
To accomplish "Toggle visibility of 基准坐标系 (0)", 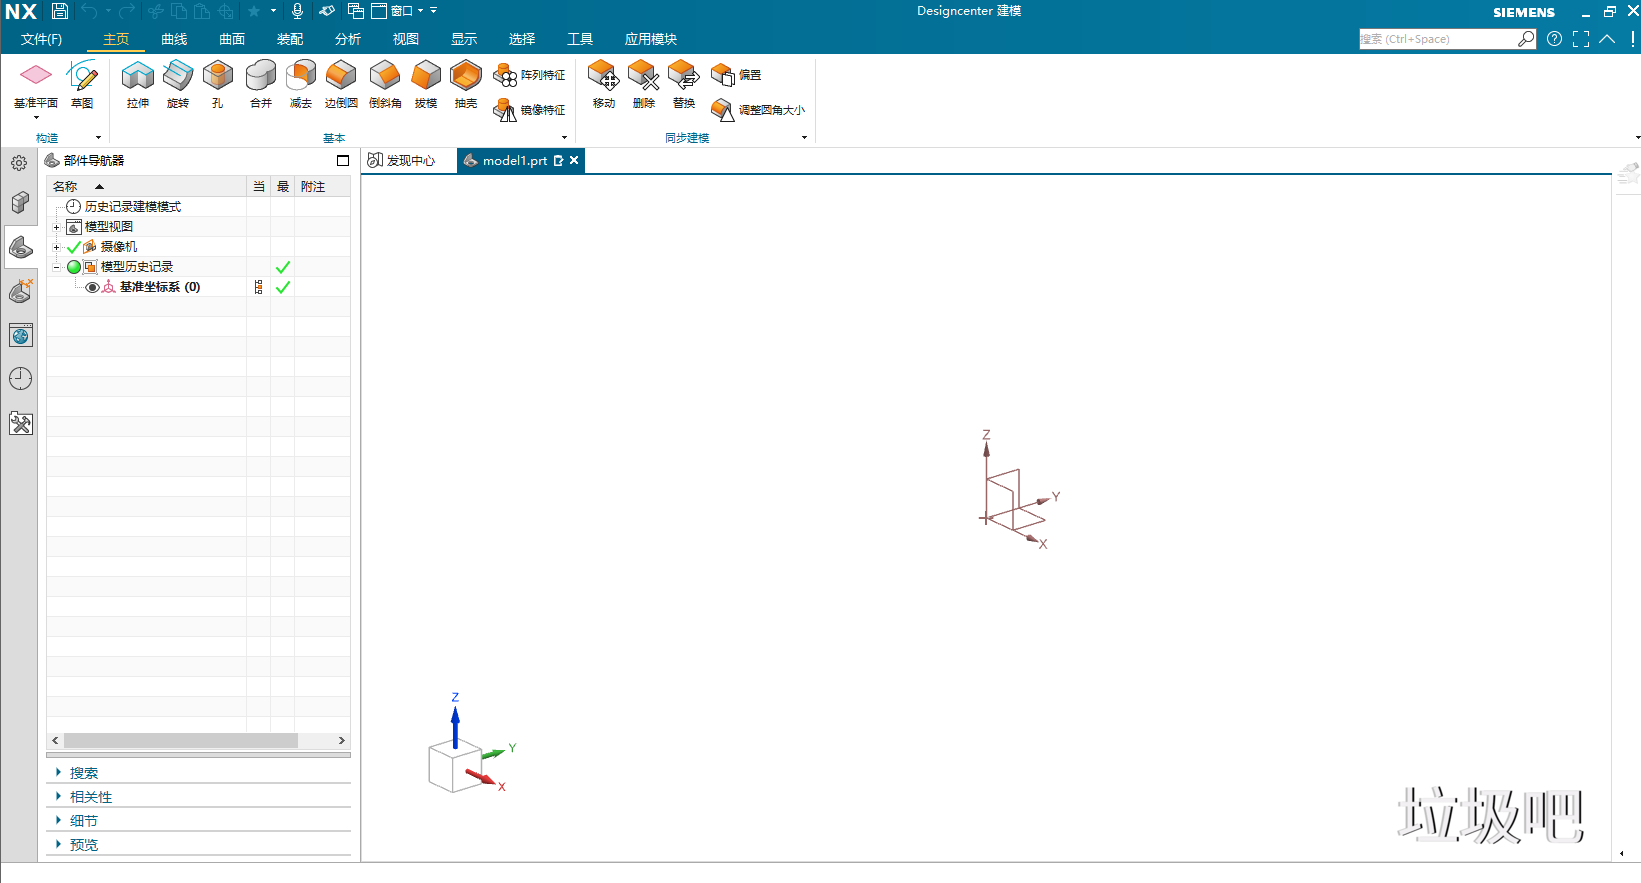I will [x=92, y=287].
